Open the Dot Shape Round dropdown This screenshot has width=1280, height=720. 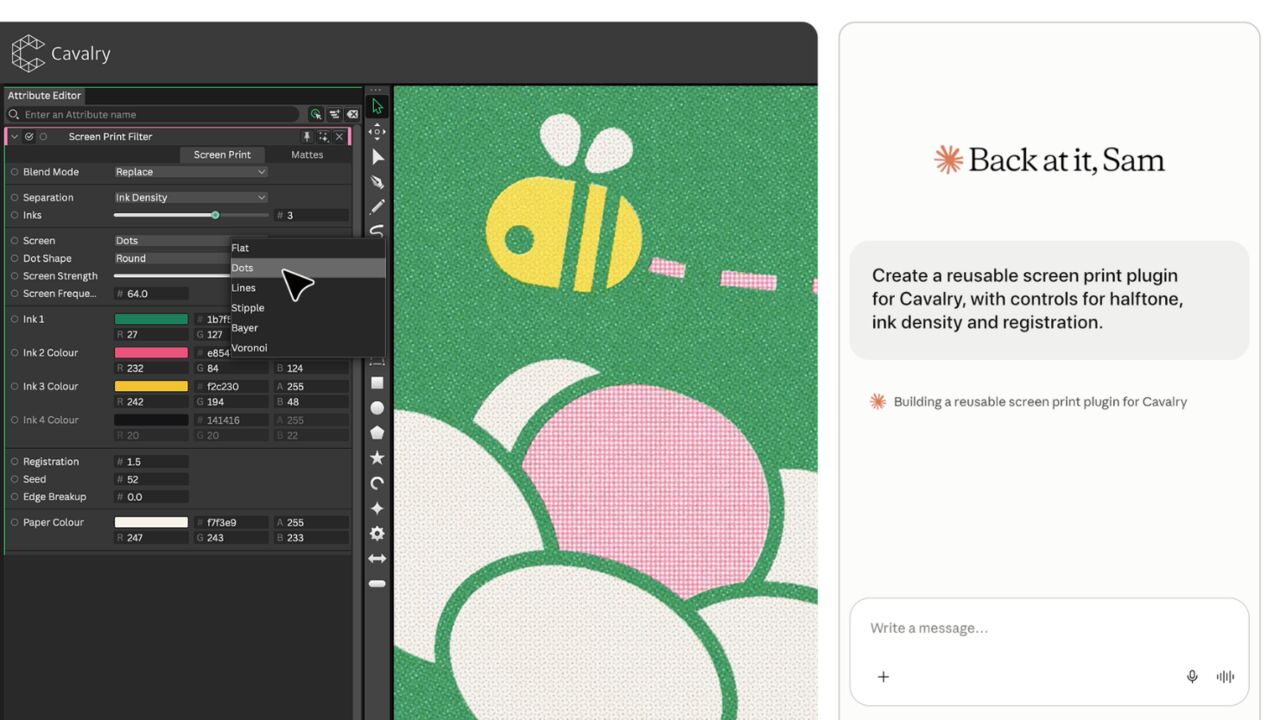click(x=172, y=259)
